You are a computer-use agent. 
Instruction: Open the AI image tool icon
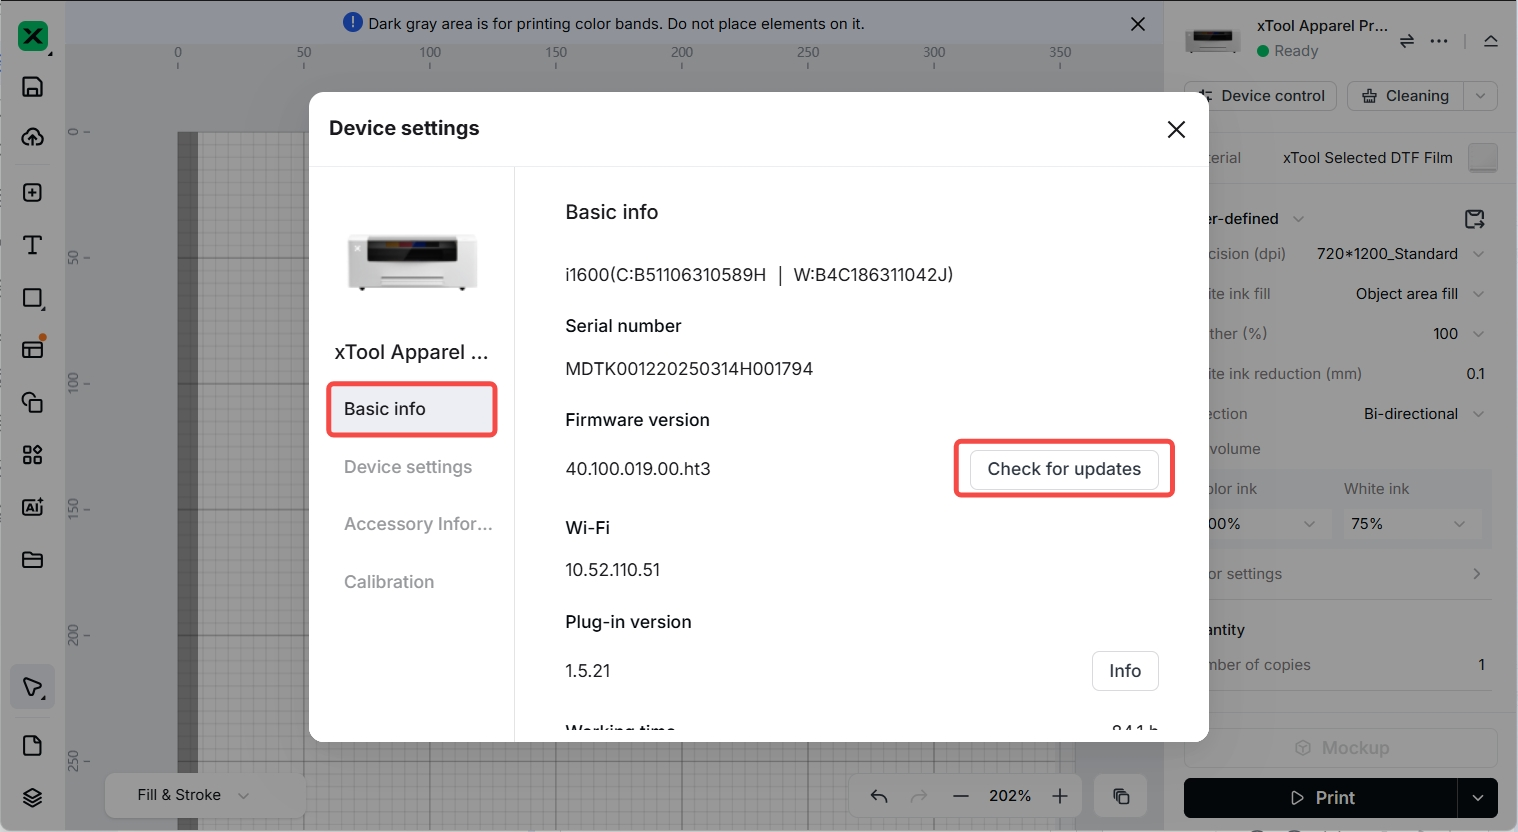(33, 507)
